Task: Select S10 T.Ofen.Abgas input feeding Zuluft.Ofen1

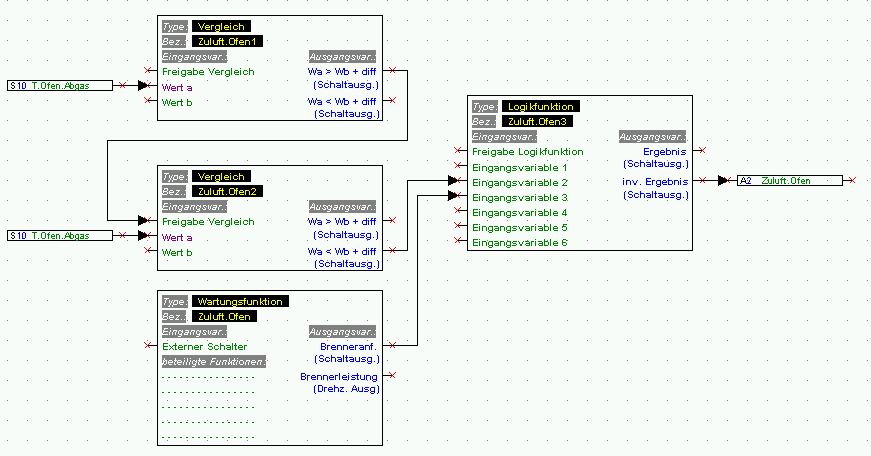Action: coord(60,86)
